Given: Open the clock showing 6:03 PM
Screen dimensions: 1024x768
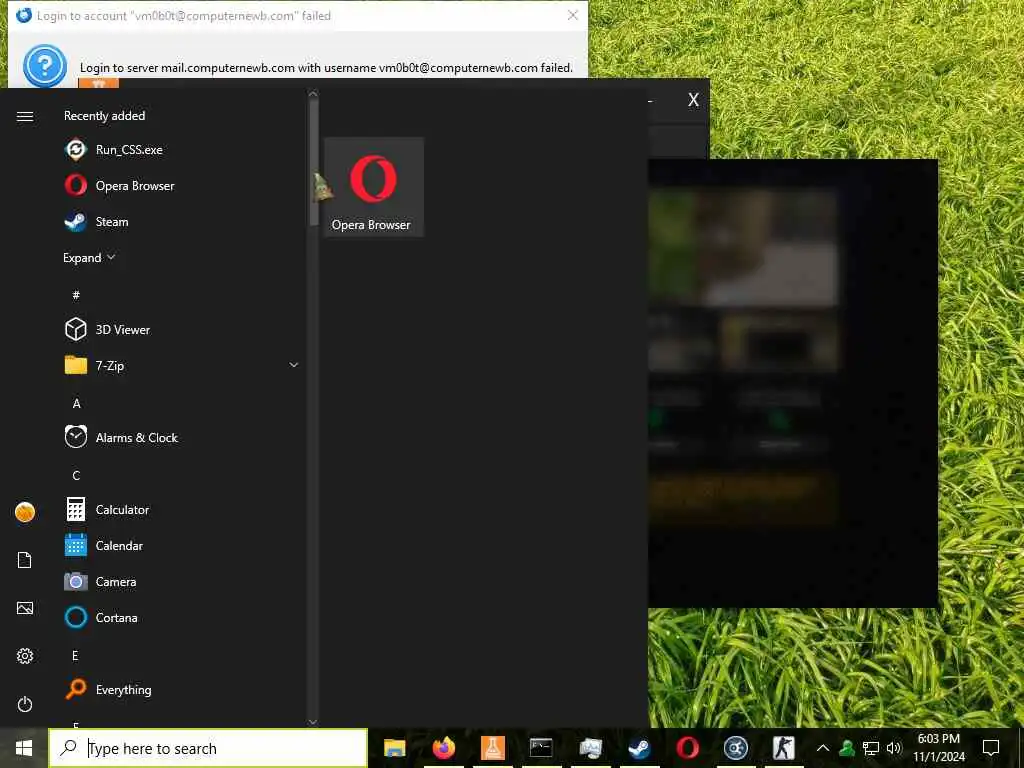Looking at the screenshot, I should [x=938, y=748].
